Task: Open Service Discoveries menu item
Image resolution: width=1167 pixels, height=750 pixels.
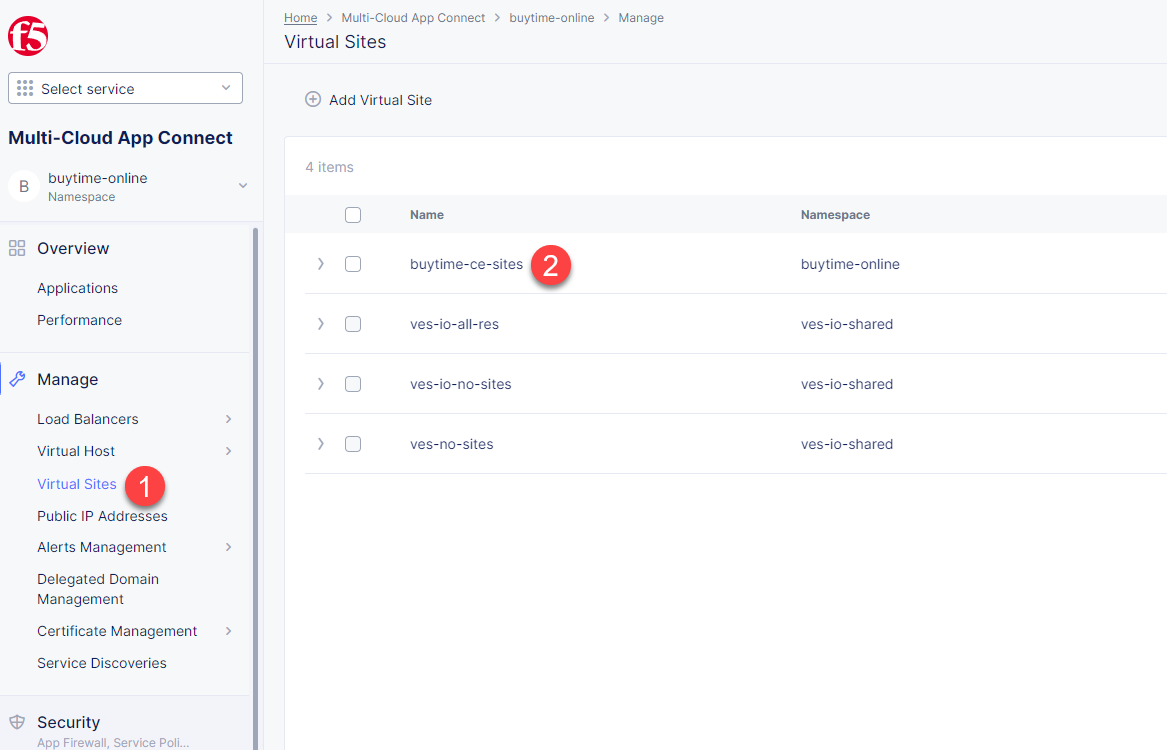Action: pos(102,663)
